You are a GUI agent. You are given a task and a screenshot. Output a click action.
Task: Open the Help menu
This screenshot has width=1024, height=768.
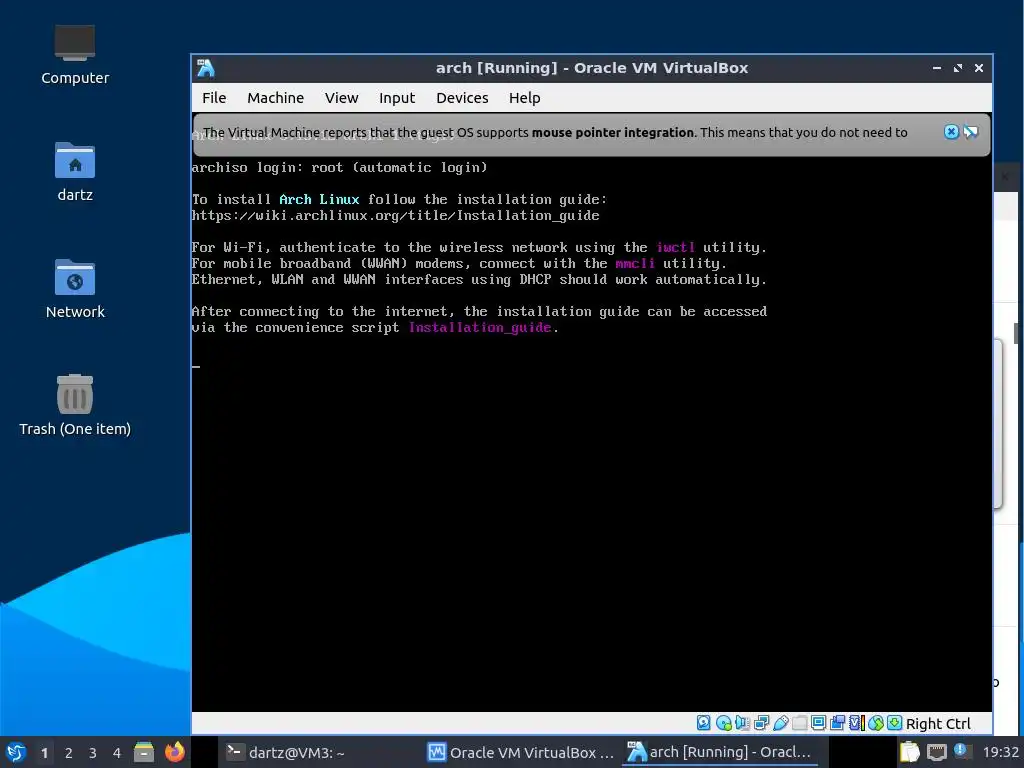(x=524, y=98)
